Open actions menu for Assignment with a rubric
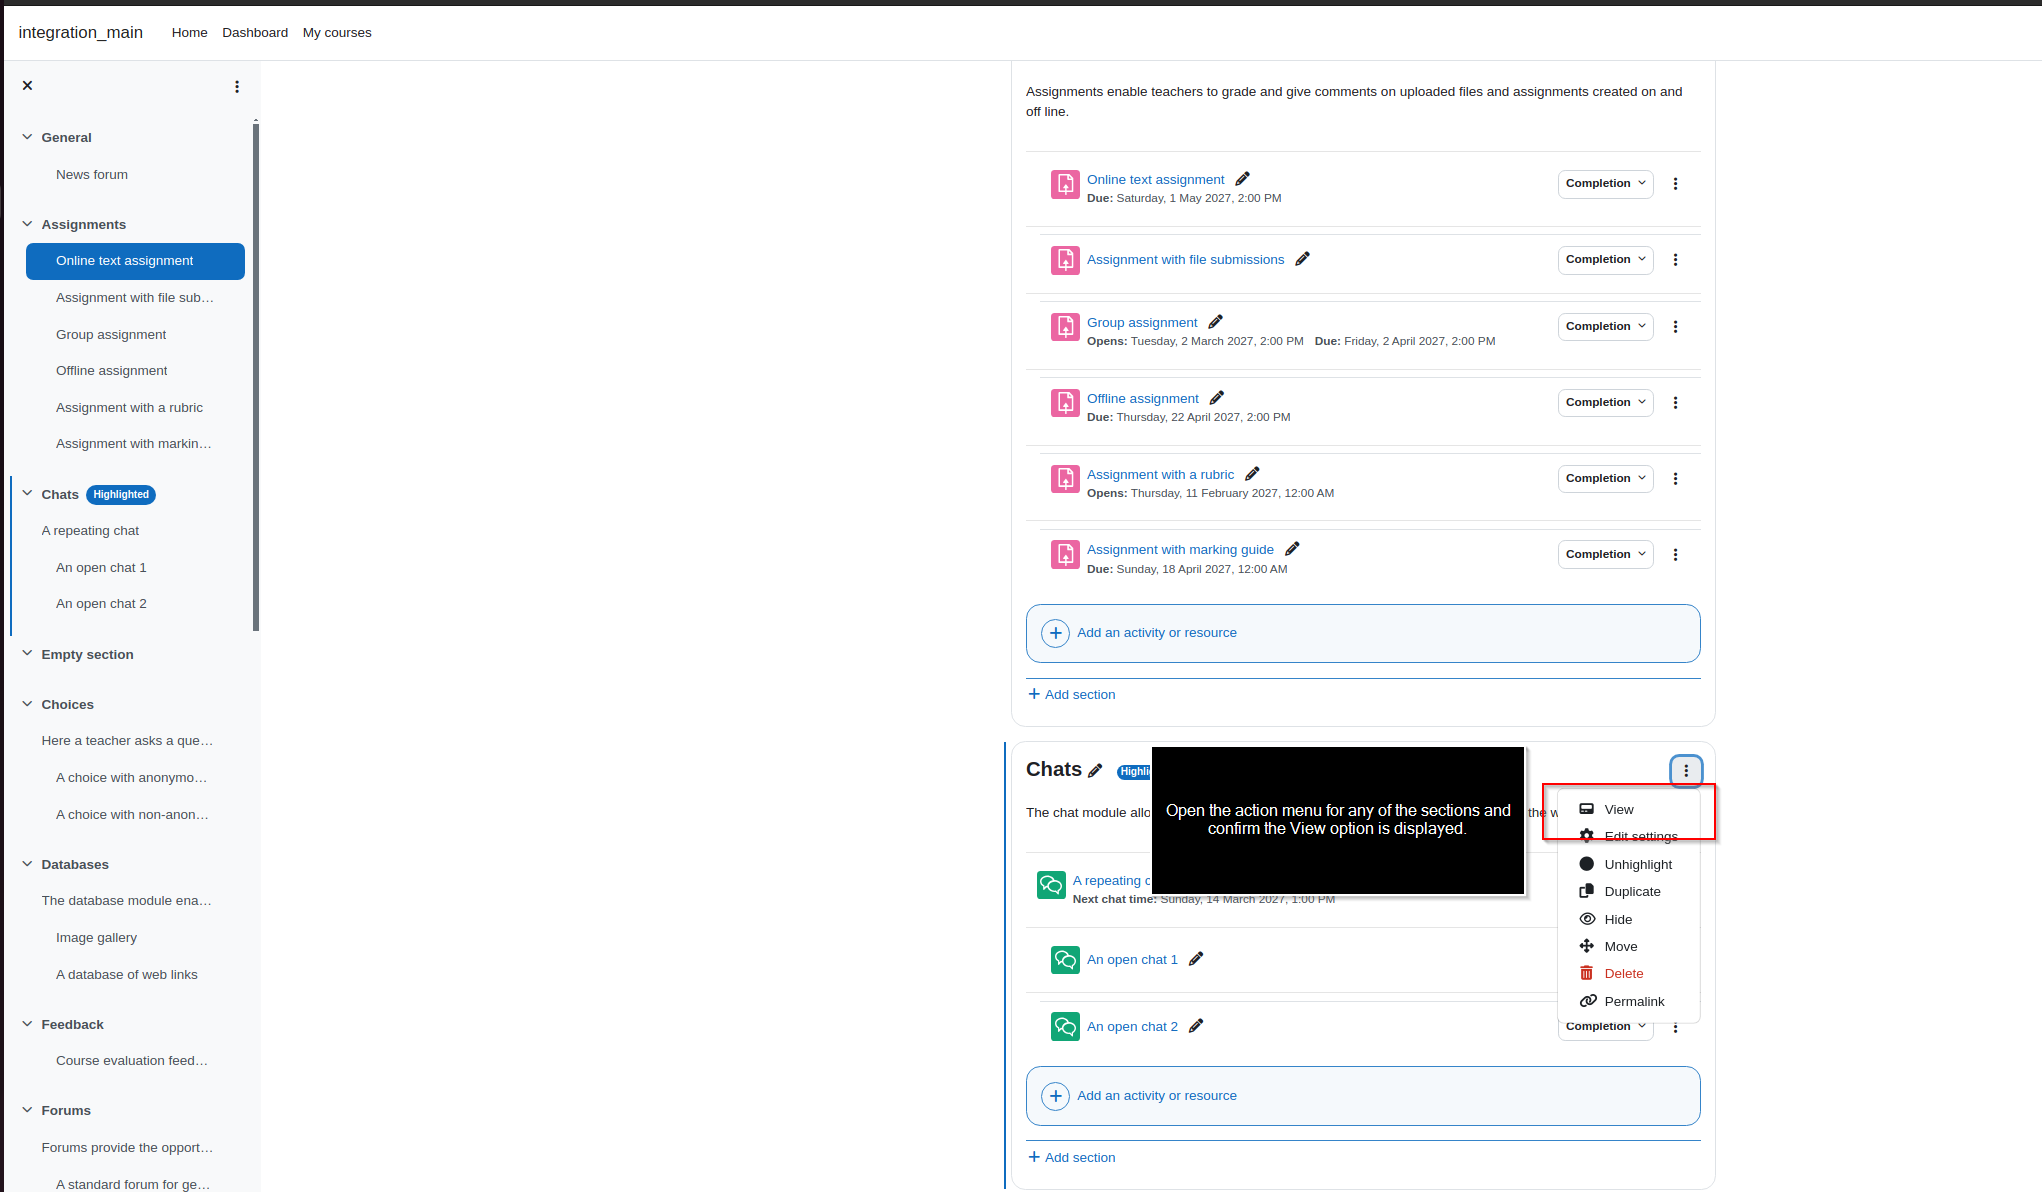Viewport: 2042px width, 1192px height. (1676, 479)
